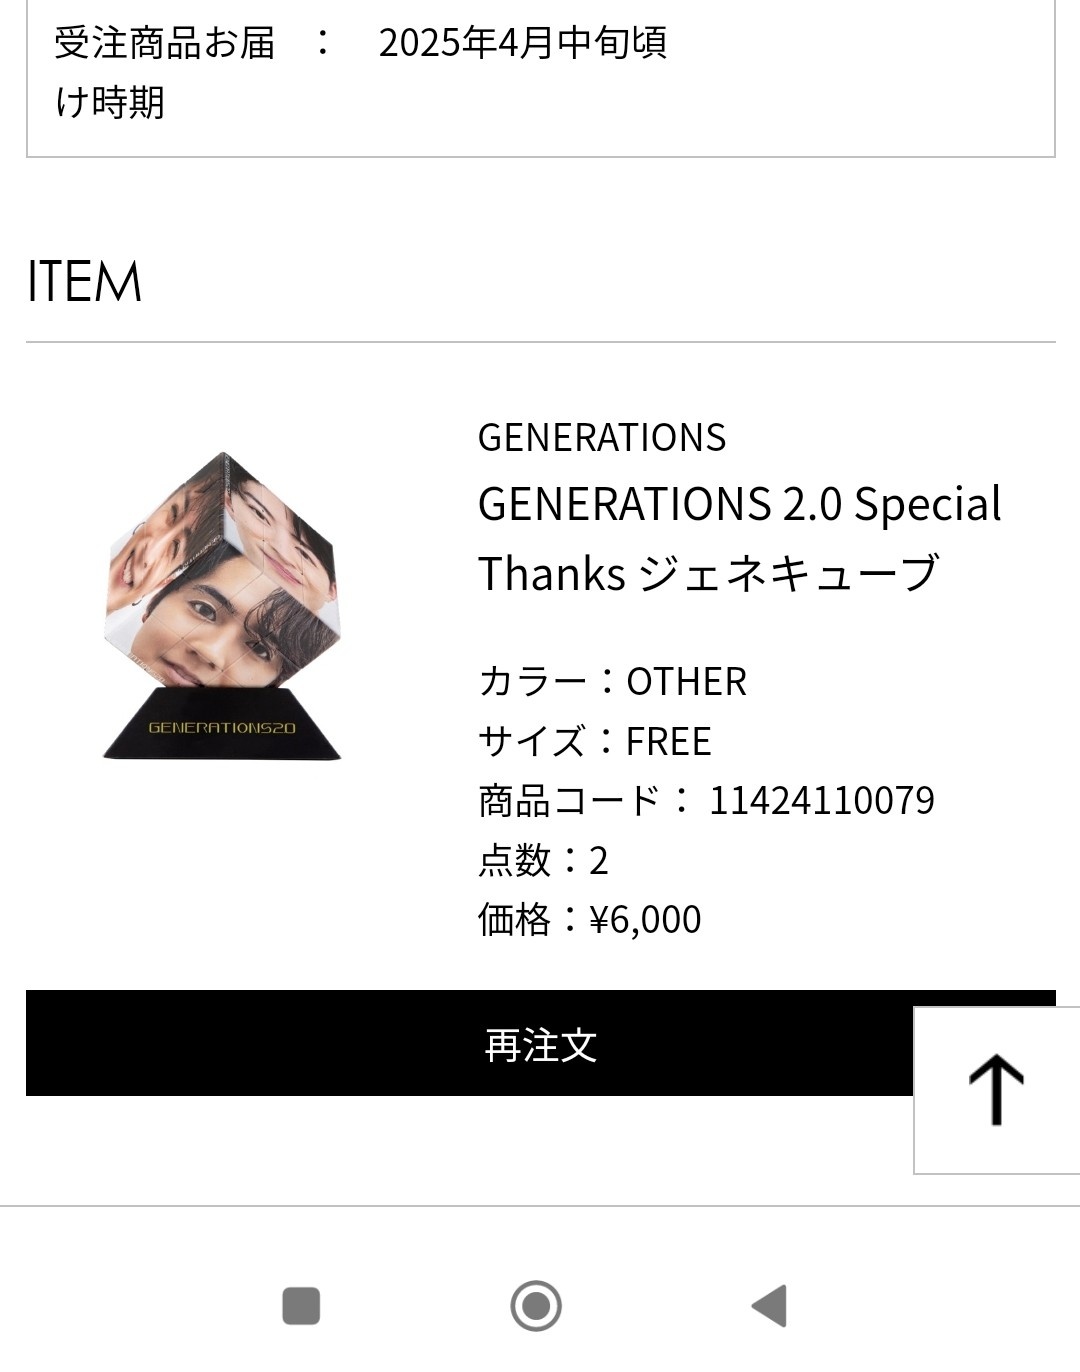Click the 商品コード label text
The width and height of the screenshot is (1080, 1372).
(x=569, y=800)
